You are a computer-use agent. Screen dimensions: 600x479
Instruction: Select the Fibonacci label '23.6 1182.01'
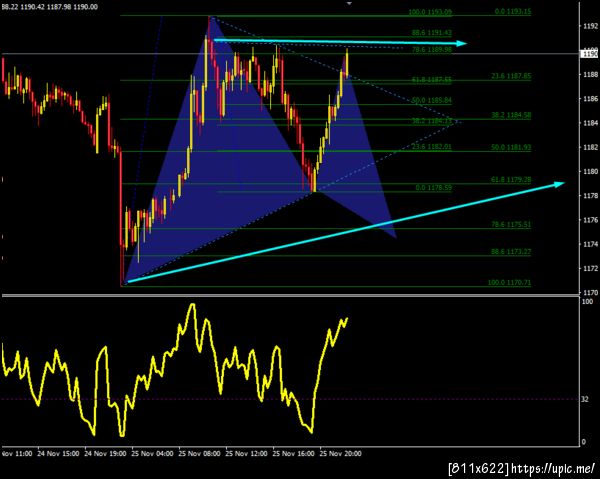click(x=432, y=147)
